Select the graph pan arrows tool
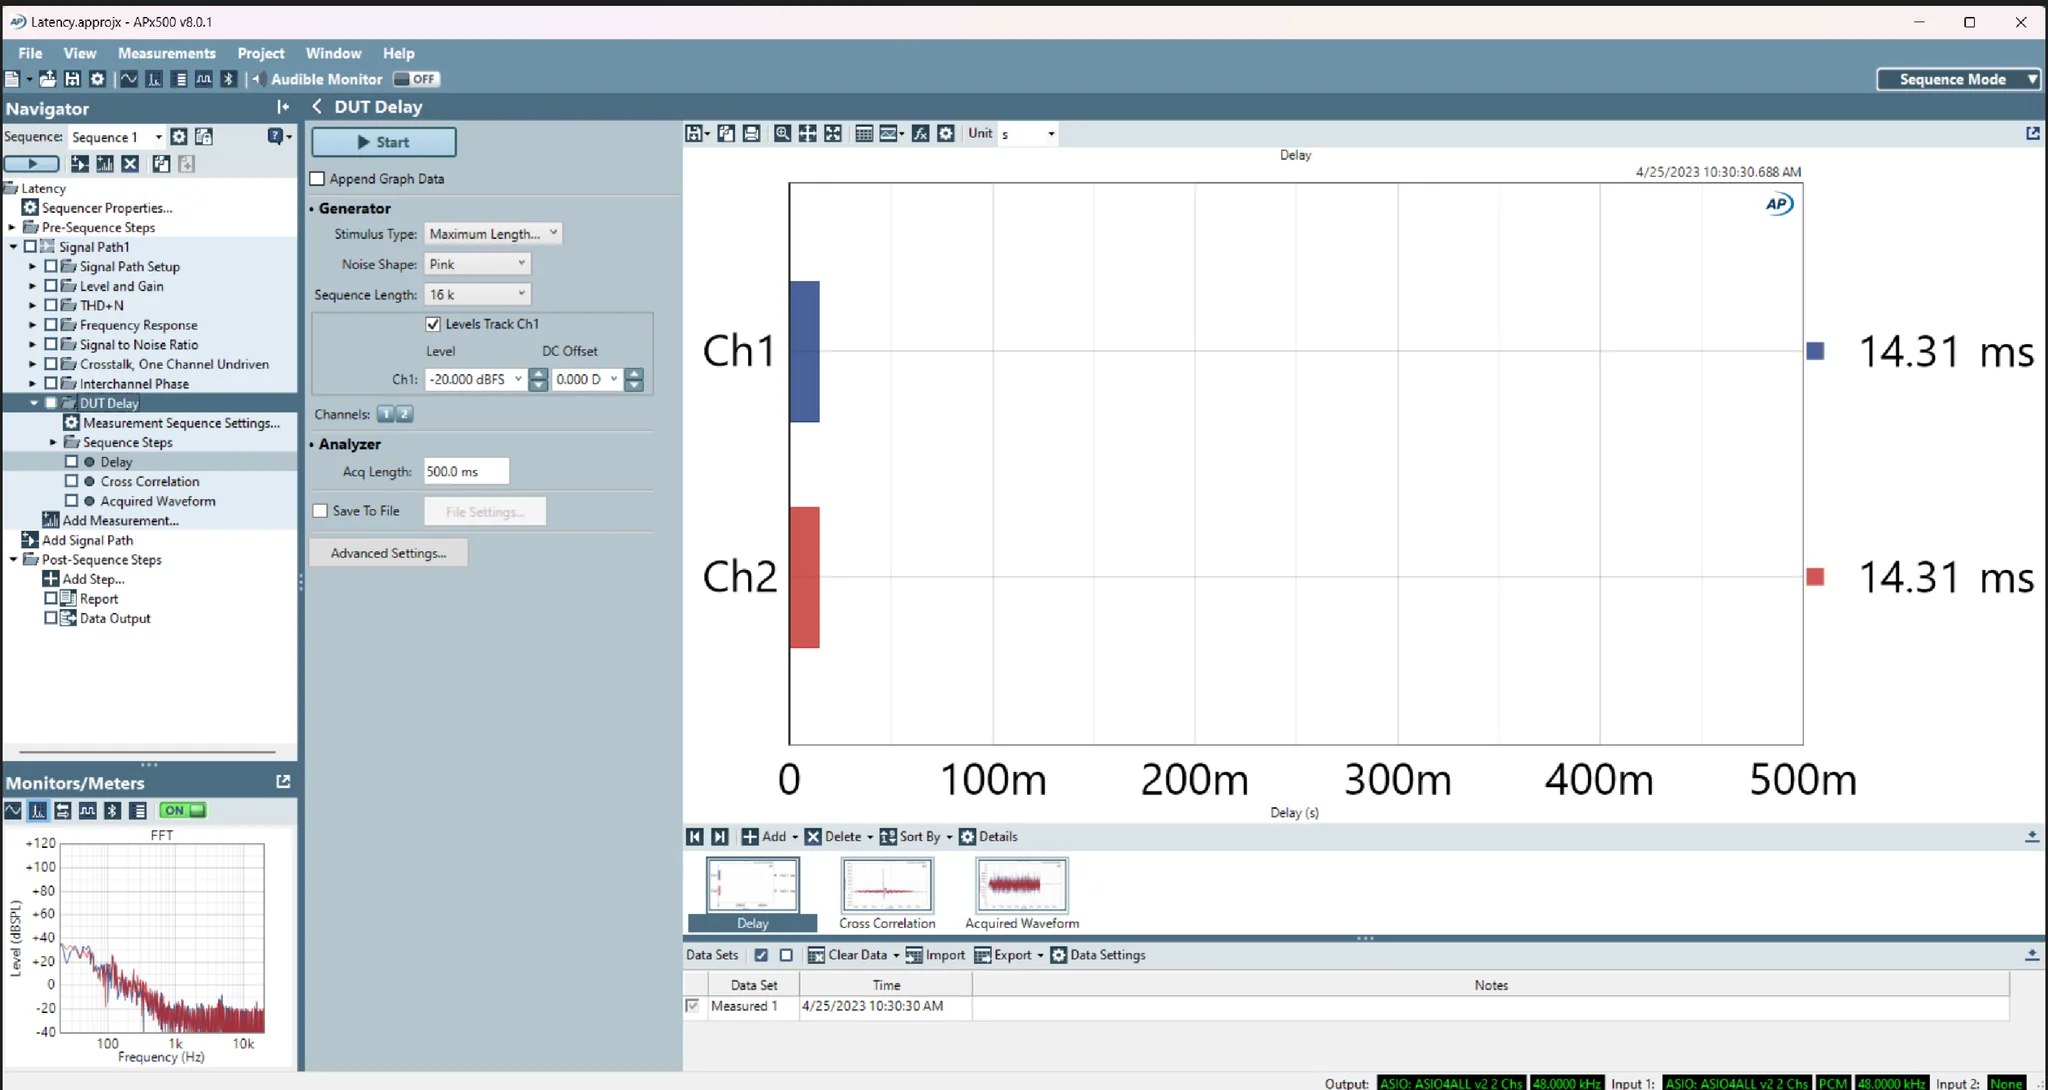Viewport: 2048px width, 1090px height. click(x=807, y=133)
